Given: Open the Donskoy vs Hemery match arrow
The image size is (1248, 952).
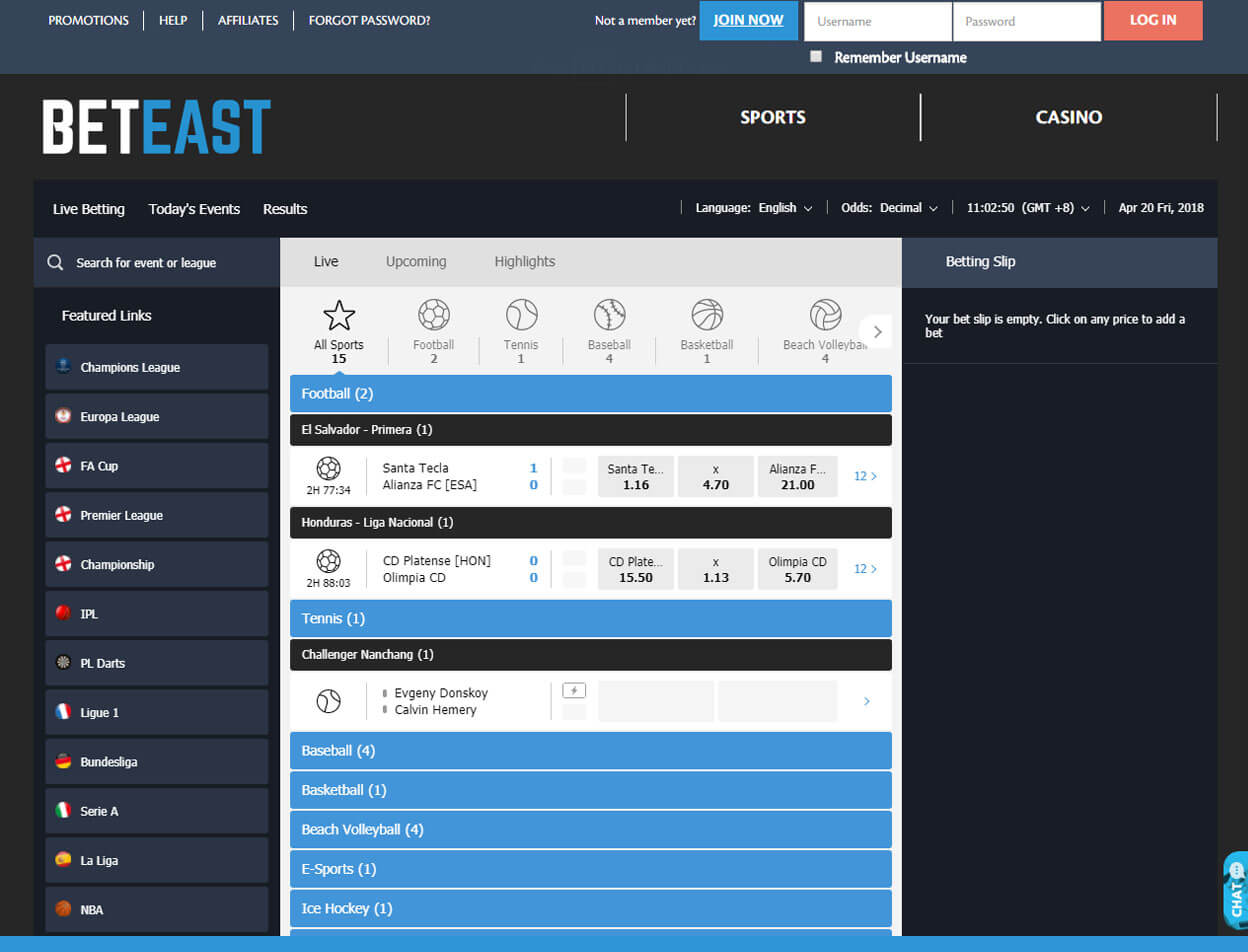Looking at the screenshot, I should [866, 701].
